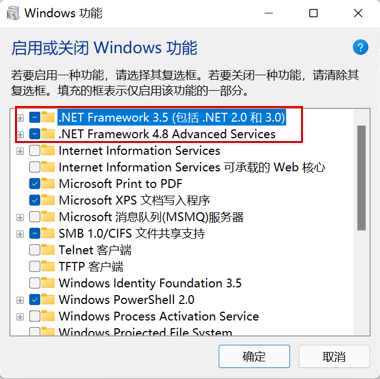Check the TFTP 客户端 checkbox

[x=35, y=267]
